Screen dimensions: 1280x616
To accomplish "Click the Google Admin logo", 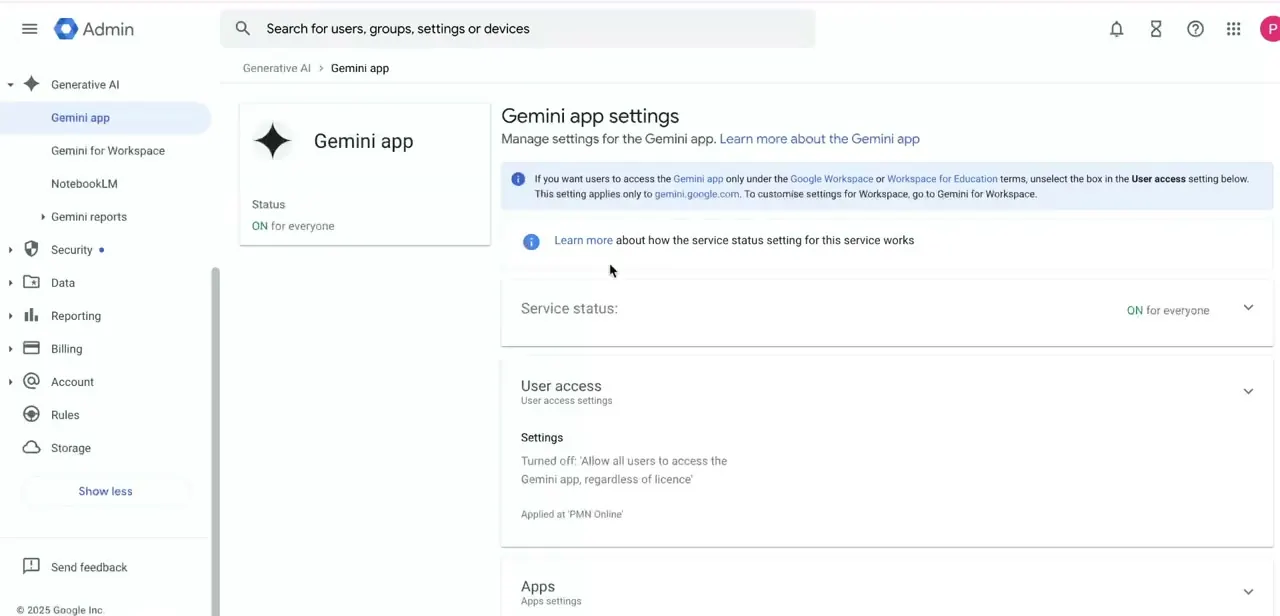I will pos(94,29).
